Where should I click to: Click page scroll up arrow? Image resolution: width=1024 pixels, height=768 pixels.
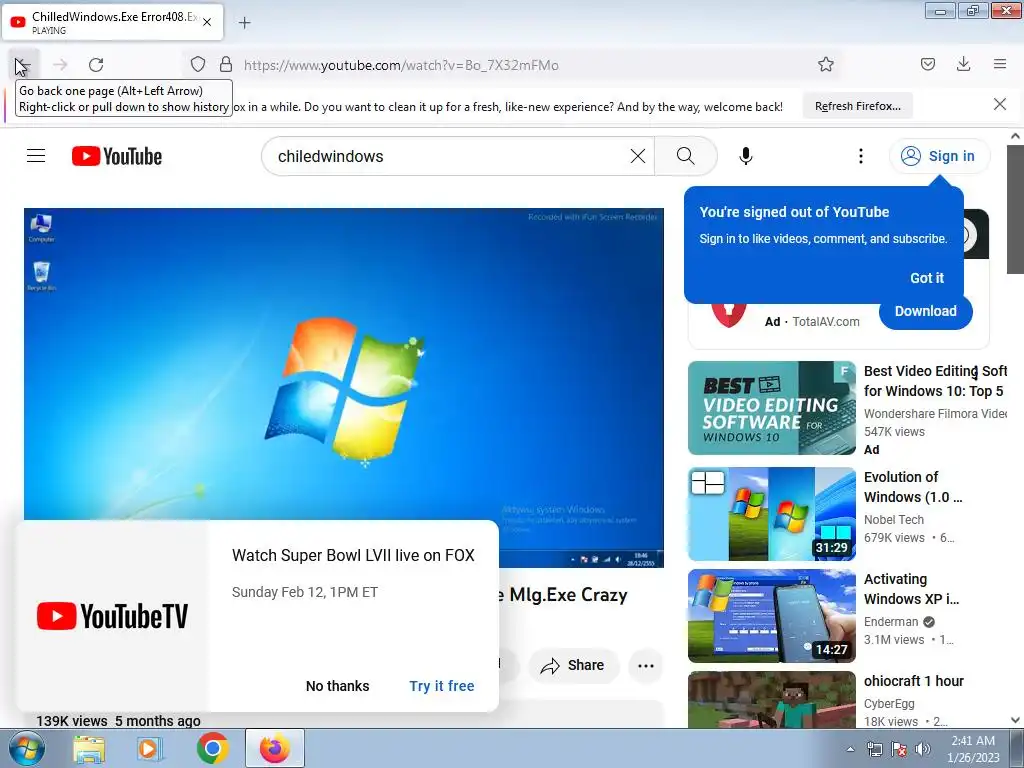tap(1015, 136)
